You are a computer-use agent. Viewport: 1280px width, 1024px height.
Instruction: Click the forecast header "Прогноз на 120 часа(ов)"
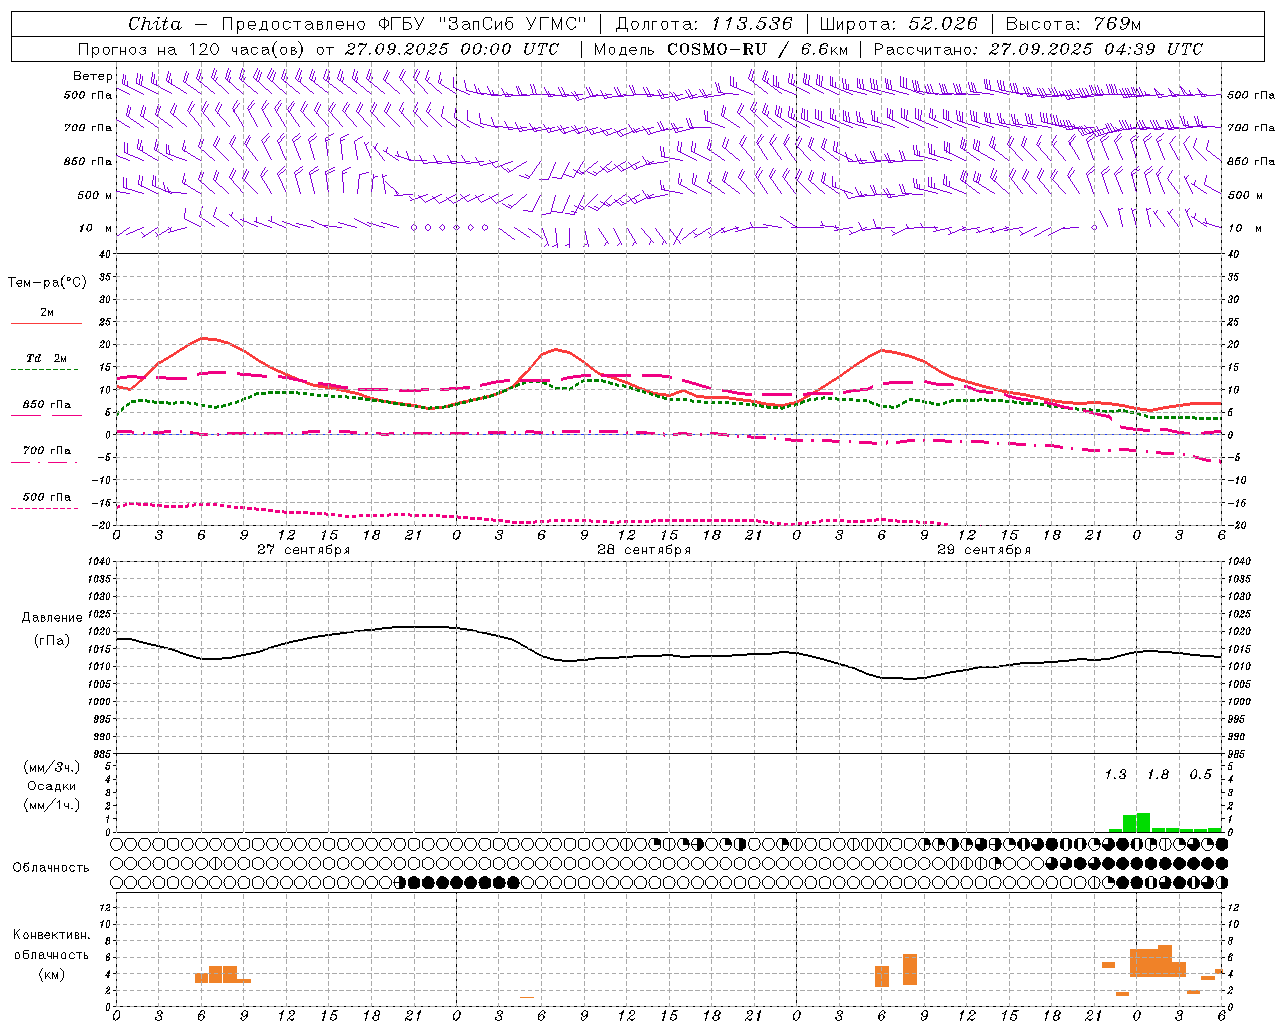click(x=192, y=49)
